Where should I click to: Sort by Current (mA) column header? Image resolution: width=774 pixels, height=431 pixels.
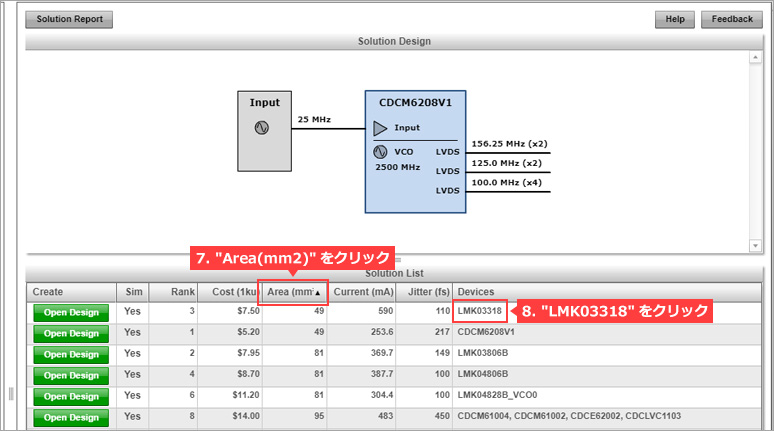tap(361, 292)
